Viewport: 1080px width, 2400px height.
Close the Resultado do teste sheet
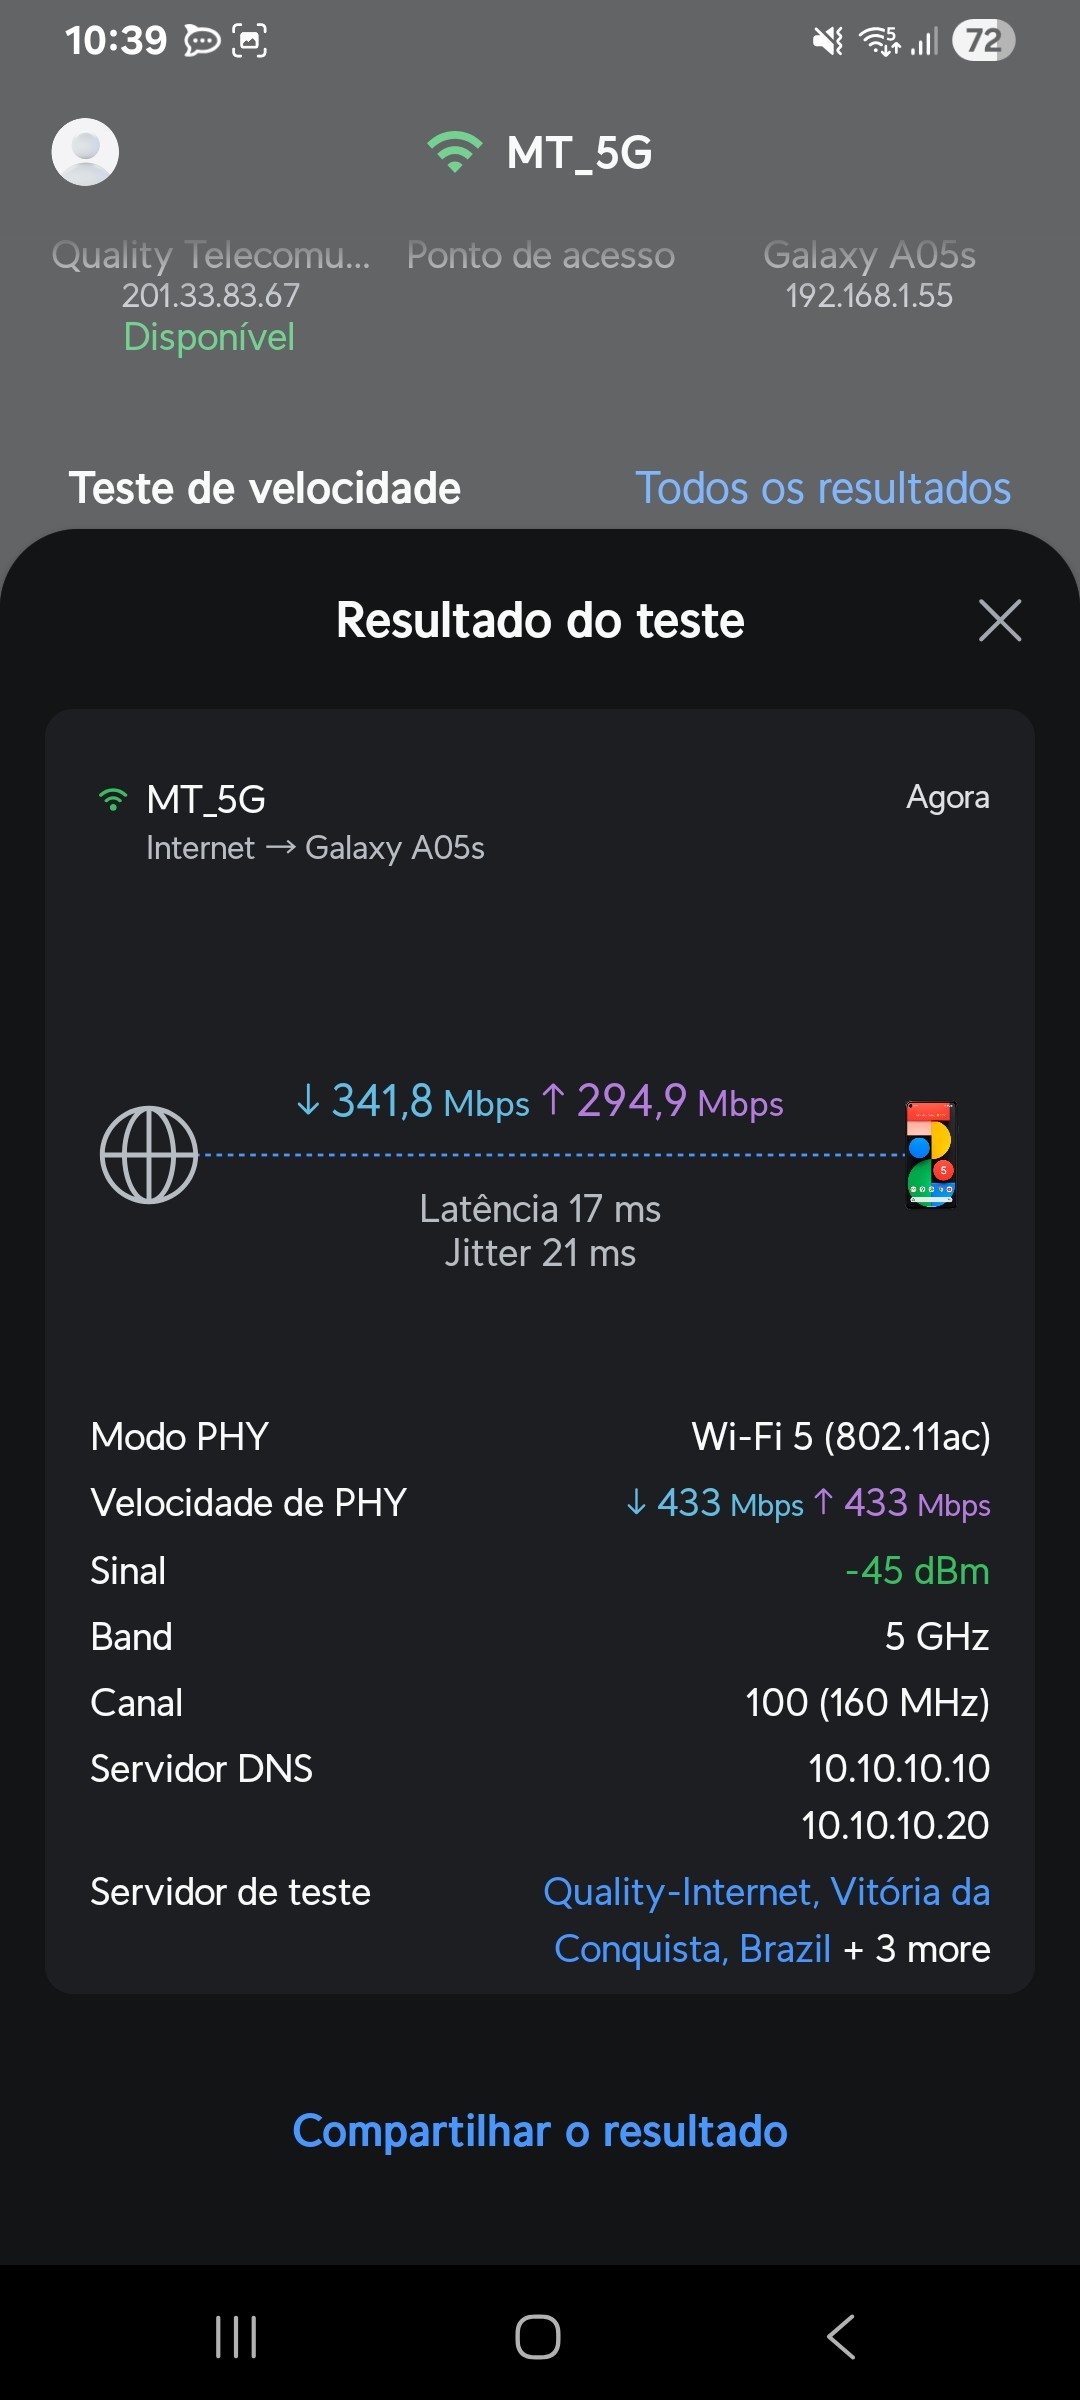pos(999,620)
